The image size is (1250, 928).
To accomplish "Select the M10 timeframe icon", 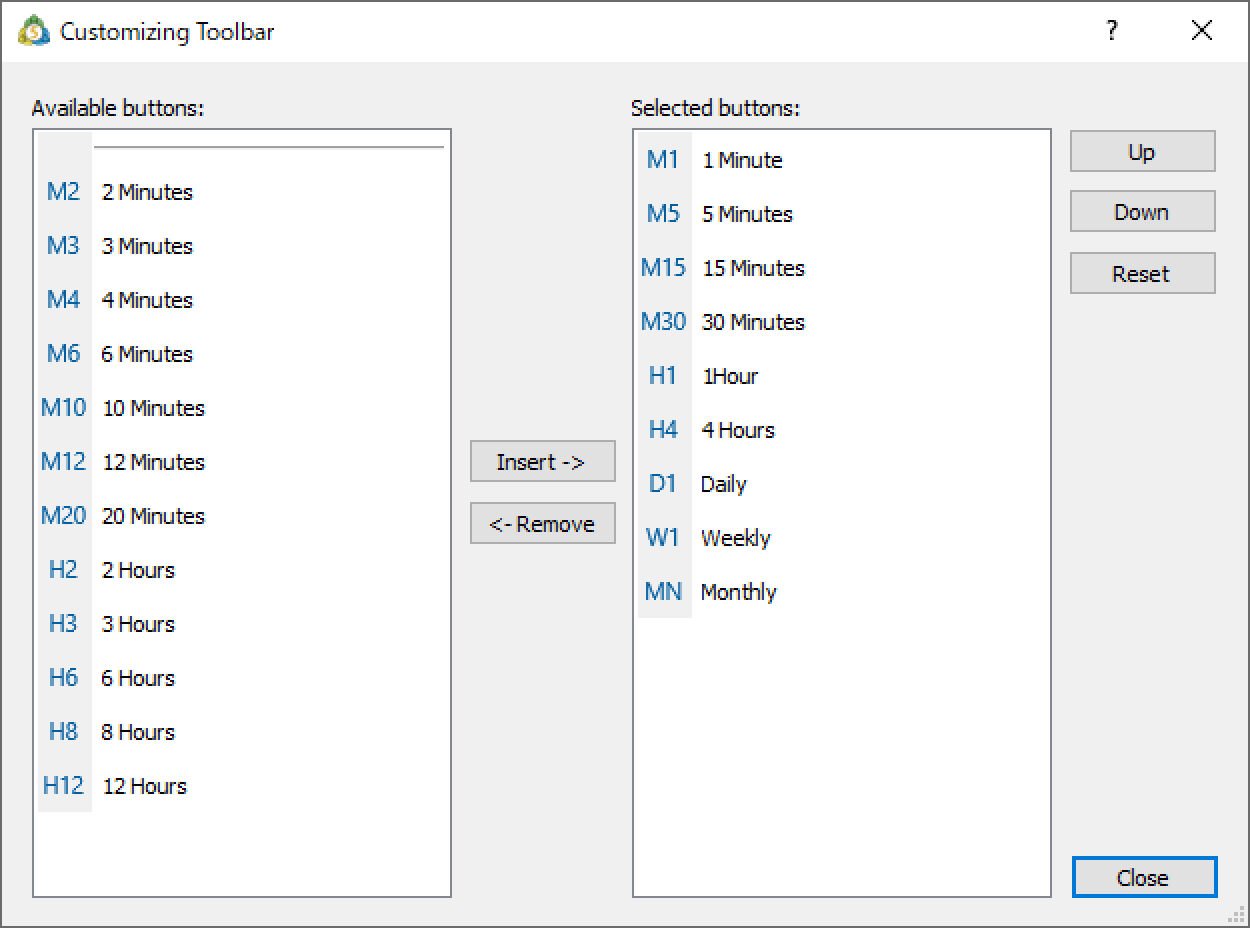I will coord(63,408).
